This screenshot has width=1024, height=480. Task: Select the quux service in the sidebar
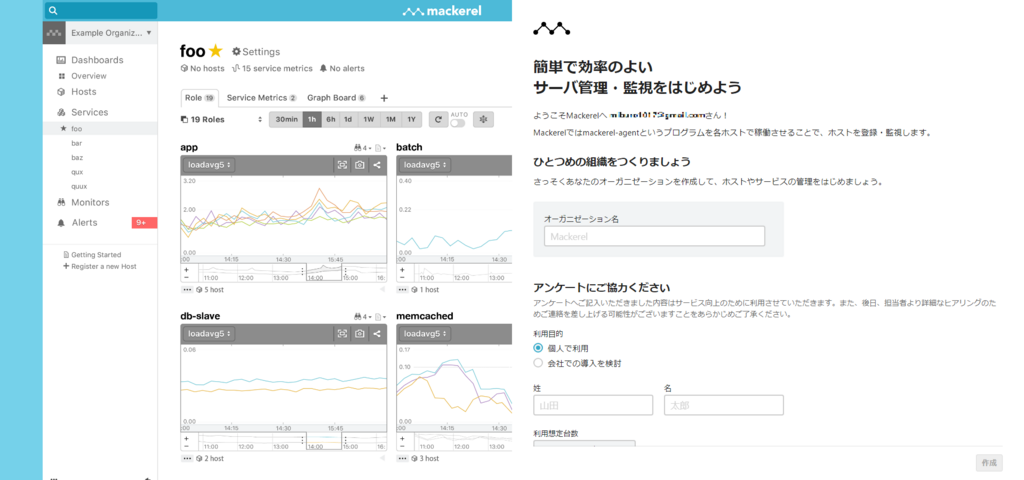tap(79, 186)
